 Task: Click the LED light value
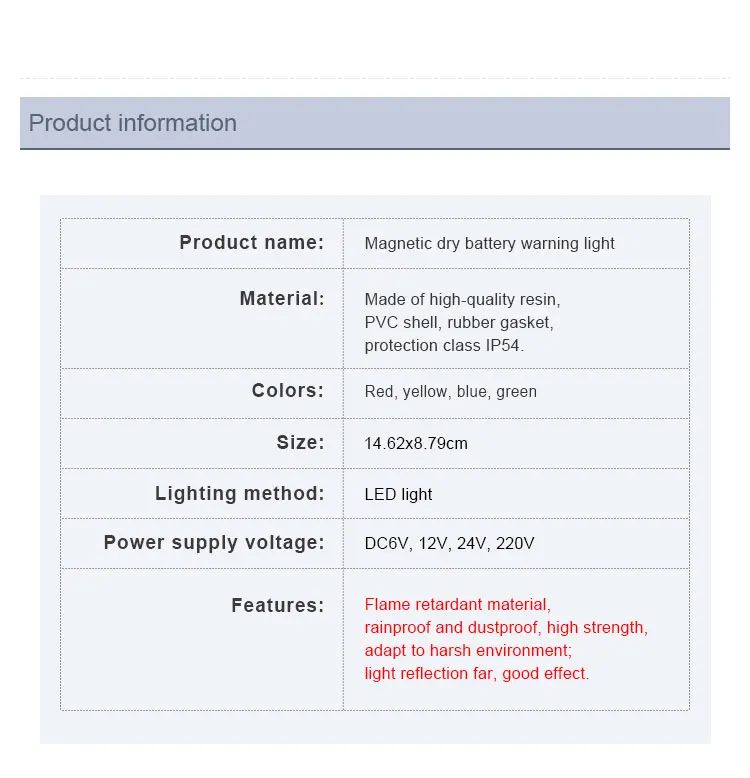pyautogui.click(x=398, y=494)
